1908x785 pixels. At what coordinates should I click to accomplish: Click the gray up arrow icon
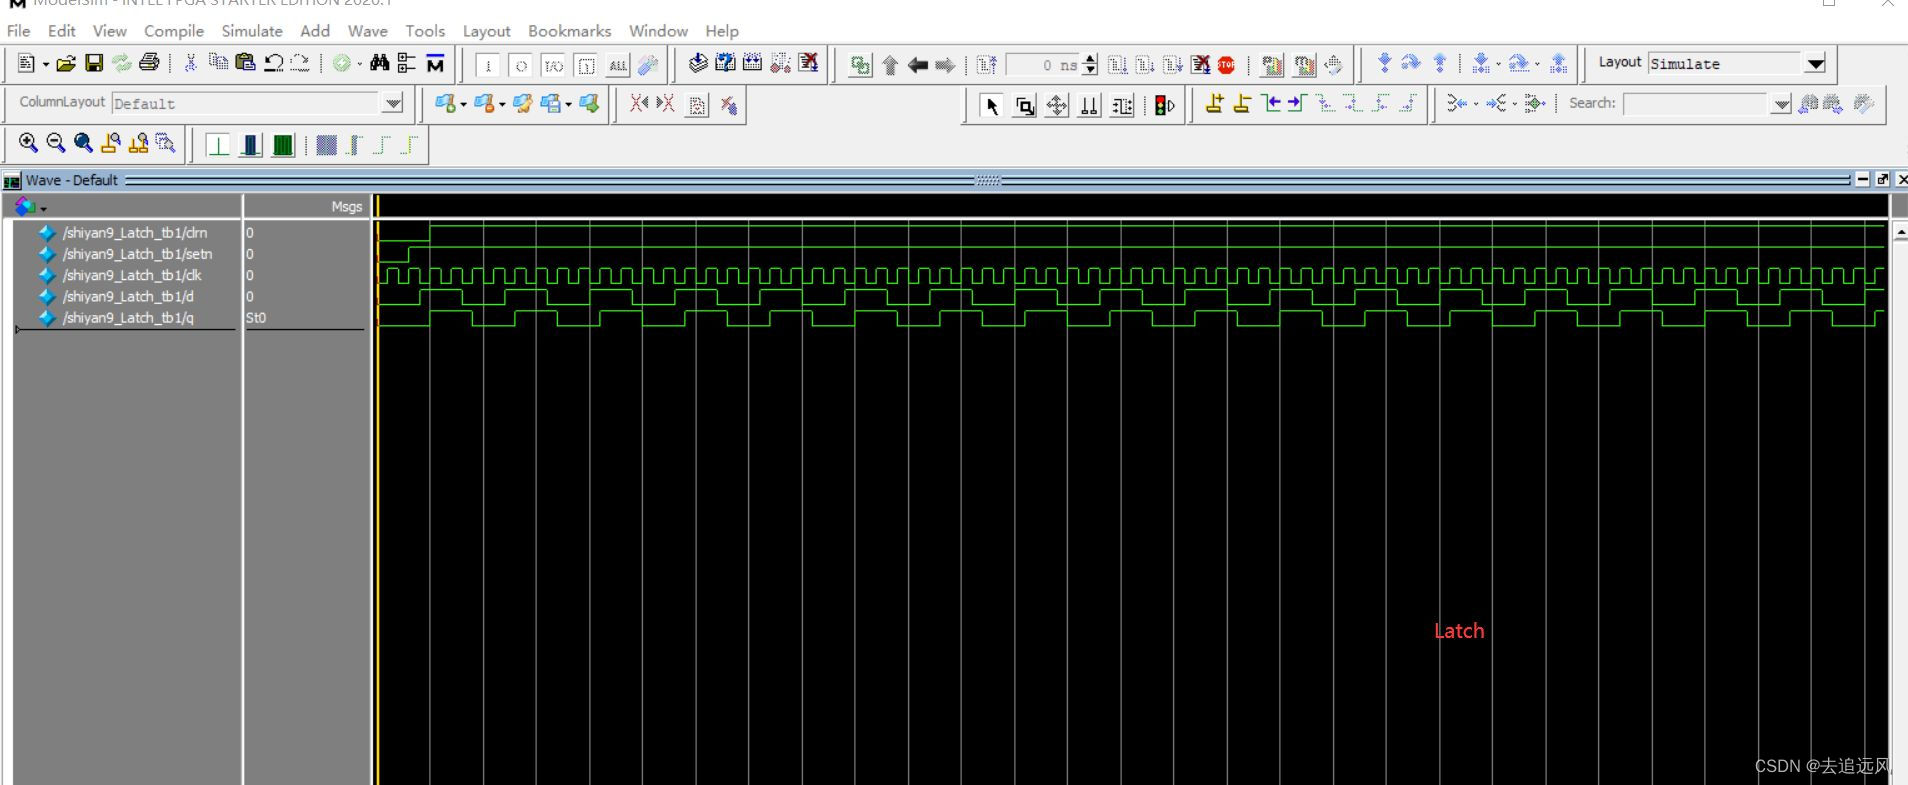(890, 66)
